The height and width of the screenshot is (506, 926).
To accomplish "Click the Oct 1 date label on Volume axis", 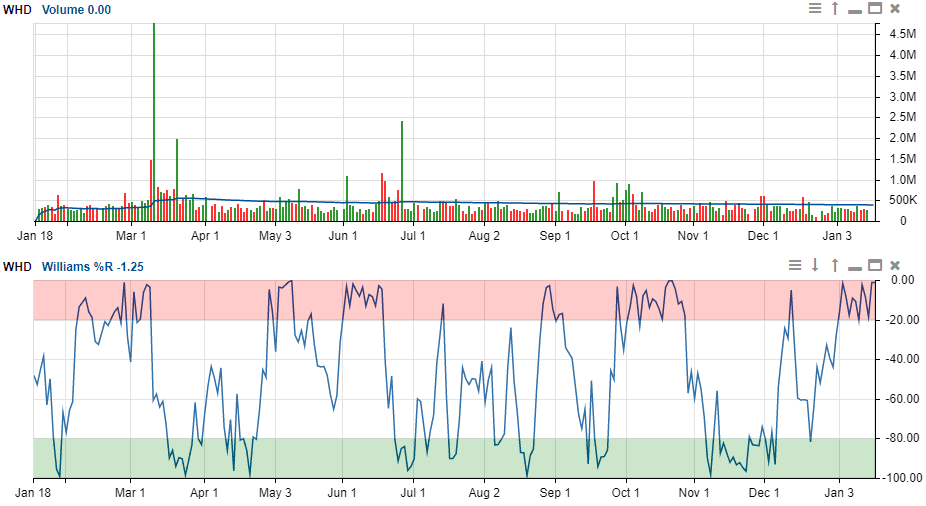I will click(x=625, y=236).
